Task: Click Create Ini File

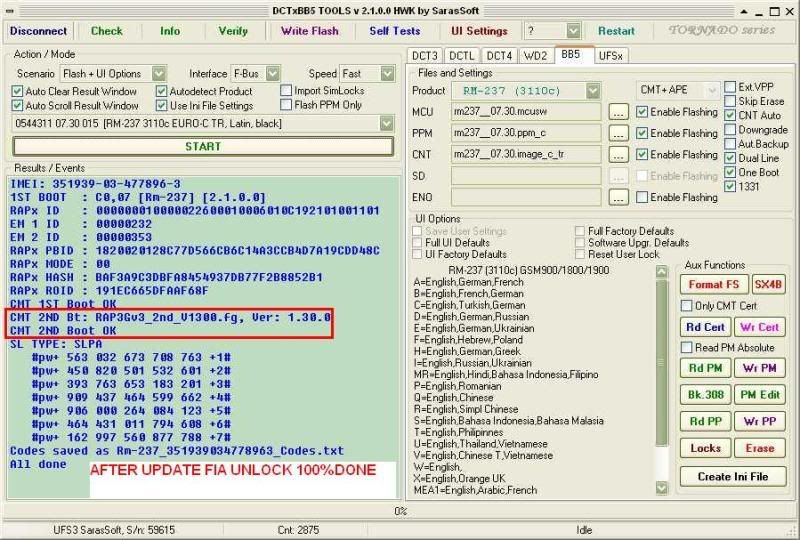Action: click(x=733, y=477)
